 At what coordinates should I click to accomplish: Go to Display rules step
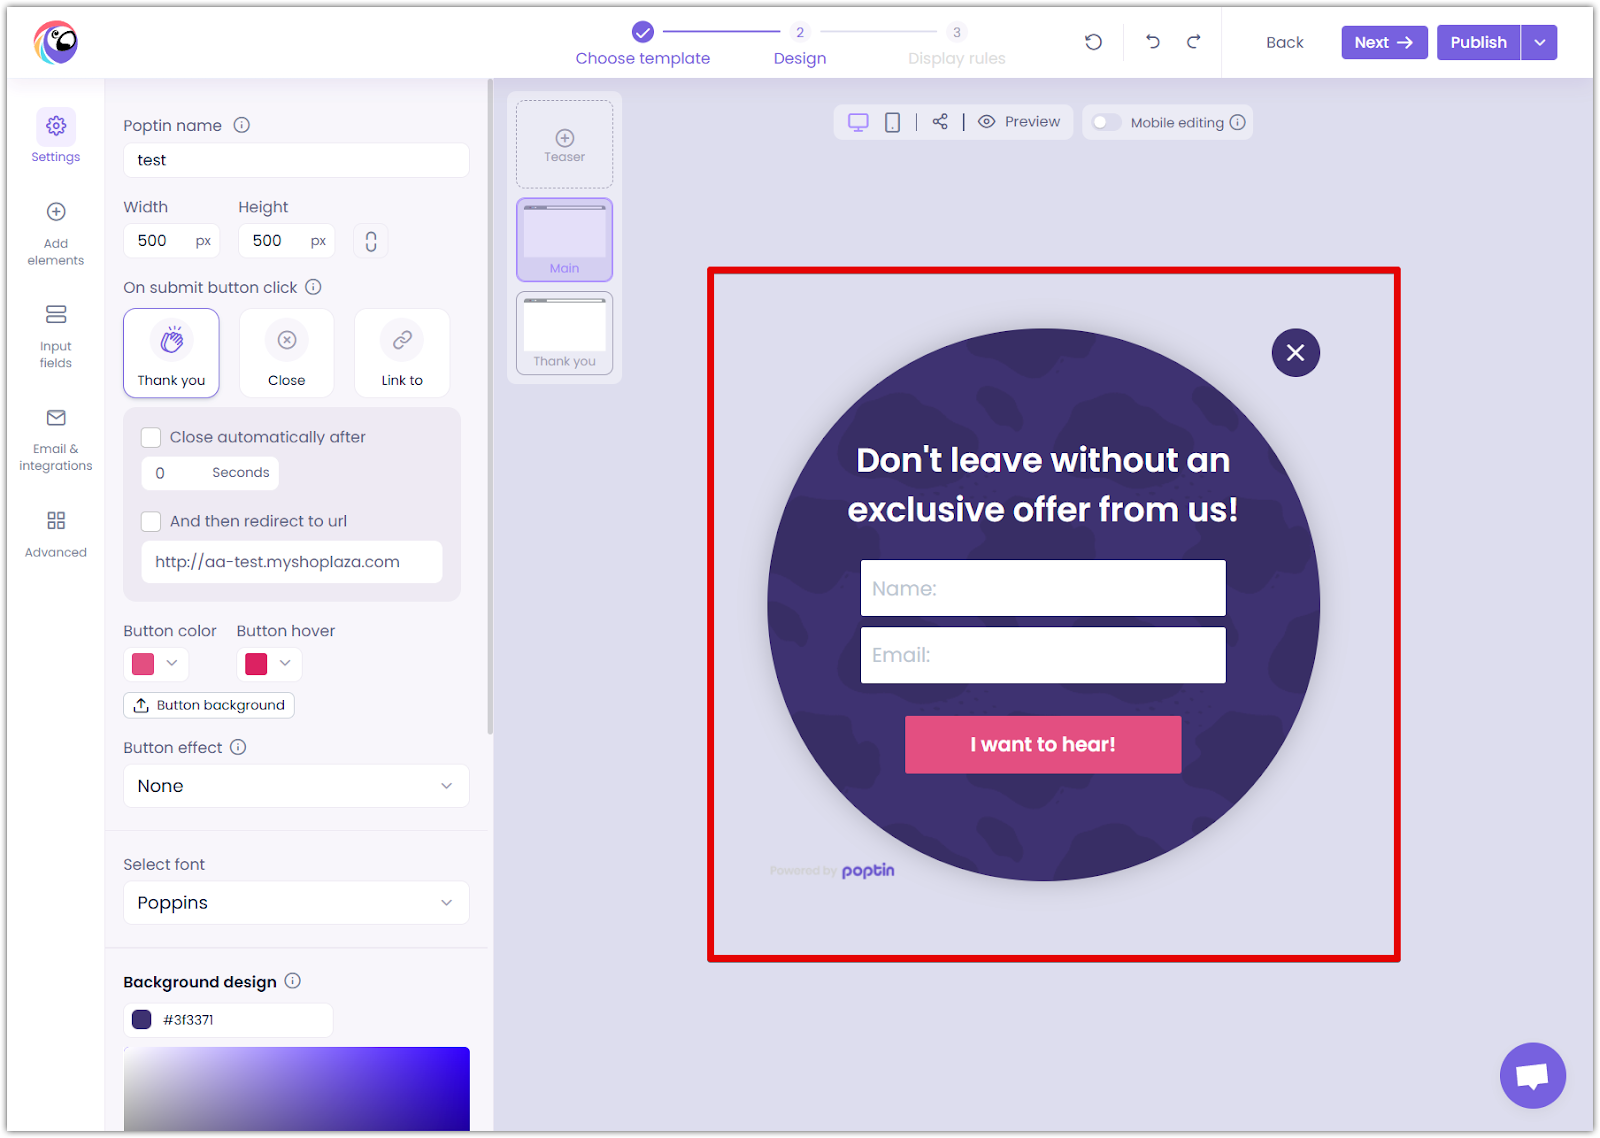[956, 45]
